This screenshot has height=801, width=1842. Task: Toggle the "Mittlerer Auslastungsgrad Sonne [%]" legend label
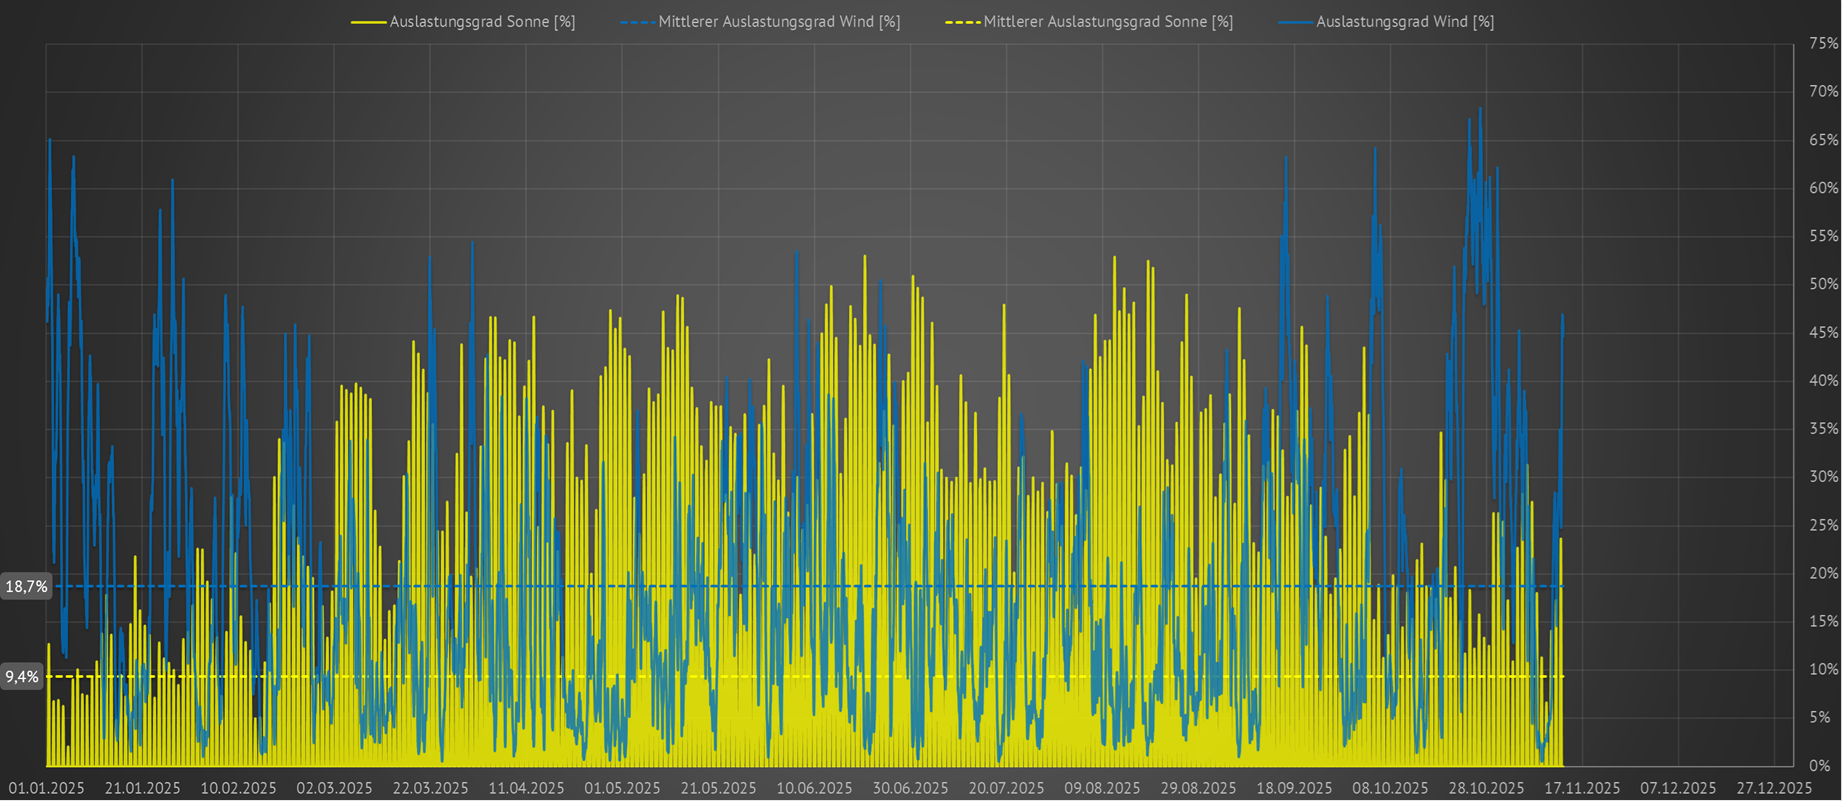(1108, 22)
